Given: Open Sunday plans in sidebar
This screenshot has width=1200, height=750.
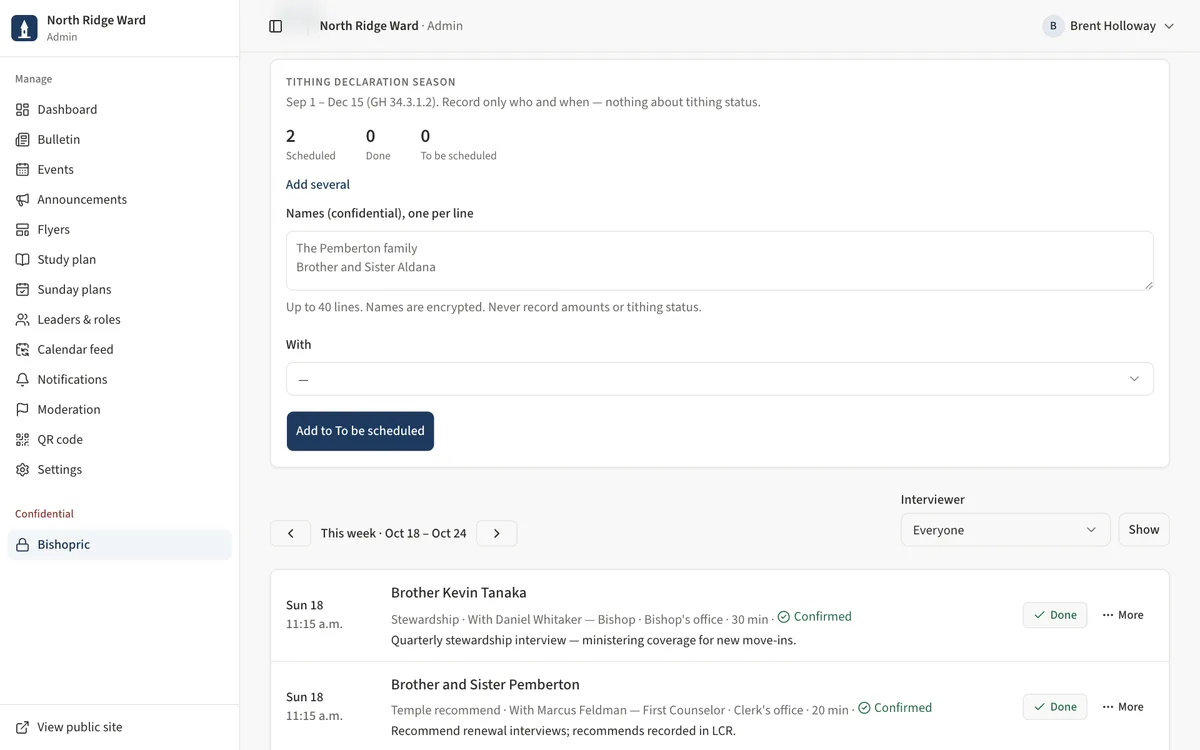Looking at the screenshot, I should click(120, 290).
